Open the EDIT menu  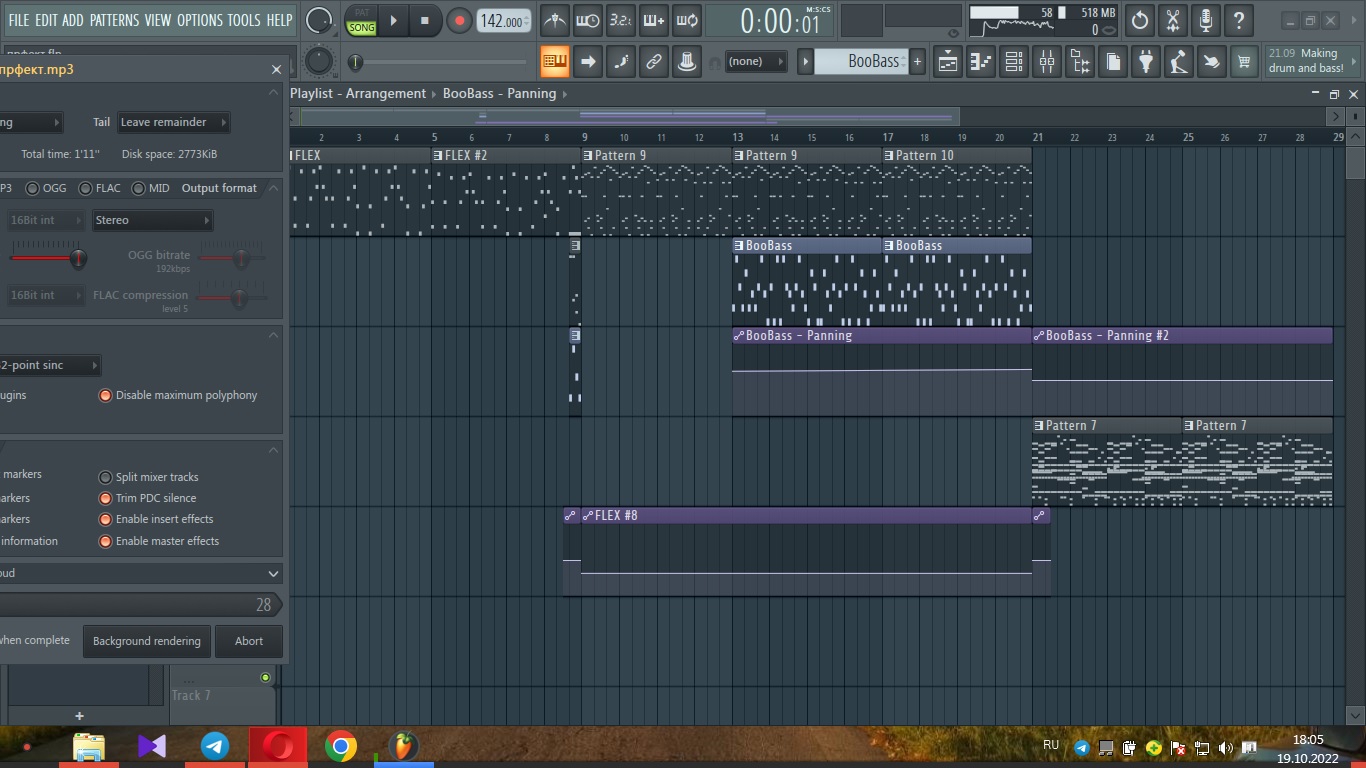click(46, 20)
